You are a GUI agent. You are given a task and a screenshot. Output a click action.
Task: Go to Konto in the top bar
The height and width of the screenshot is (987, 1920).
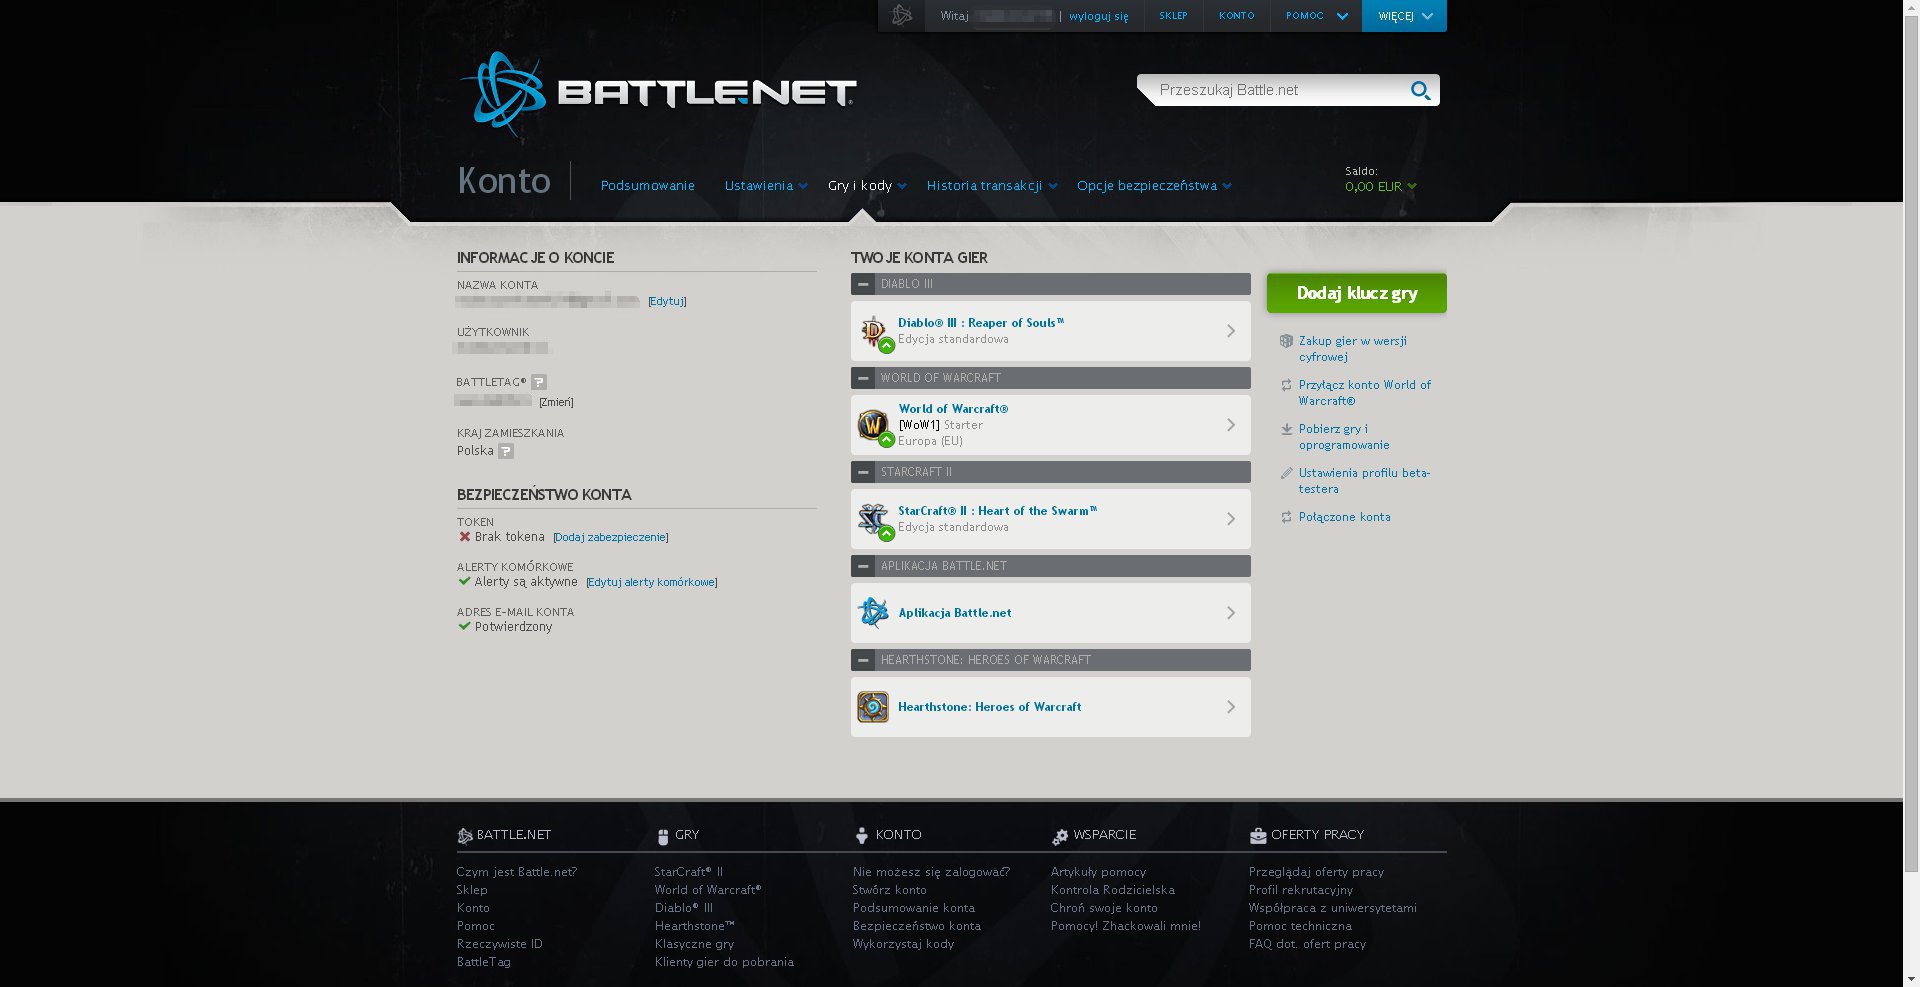[1236, 16]
